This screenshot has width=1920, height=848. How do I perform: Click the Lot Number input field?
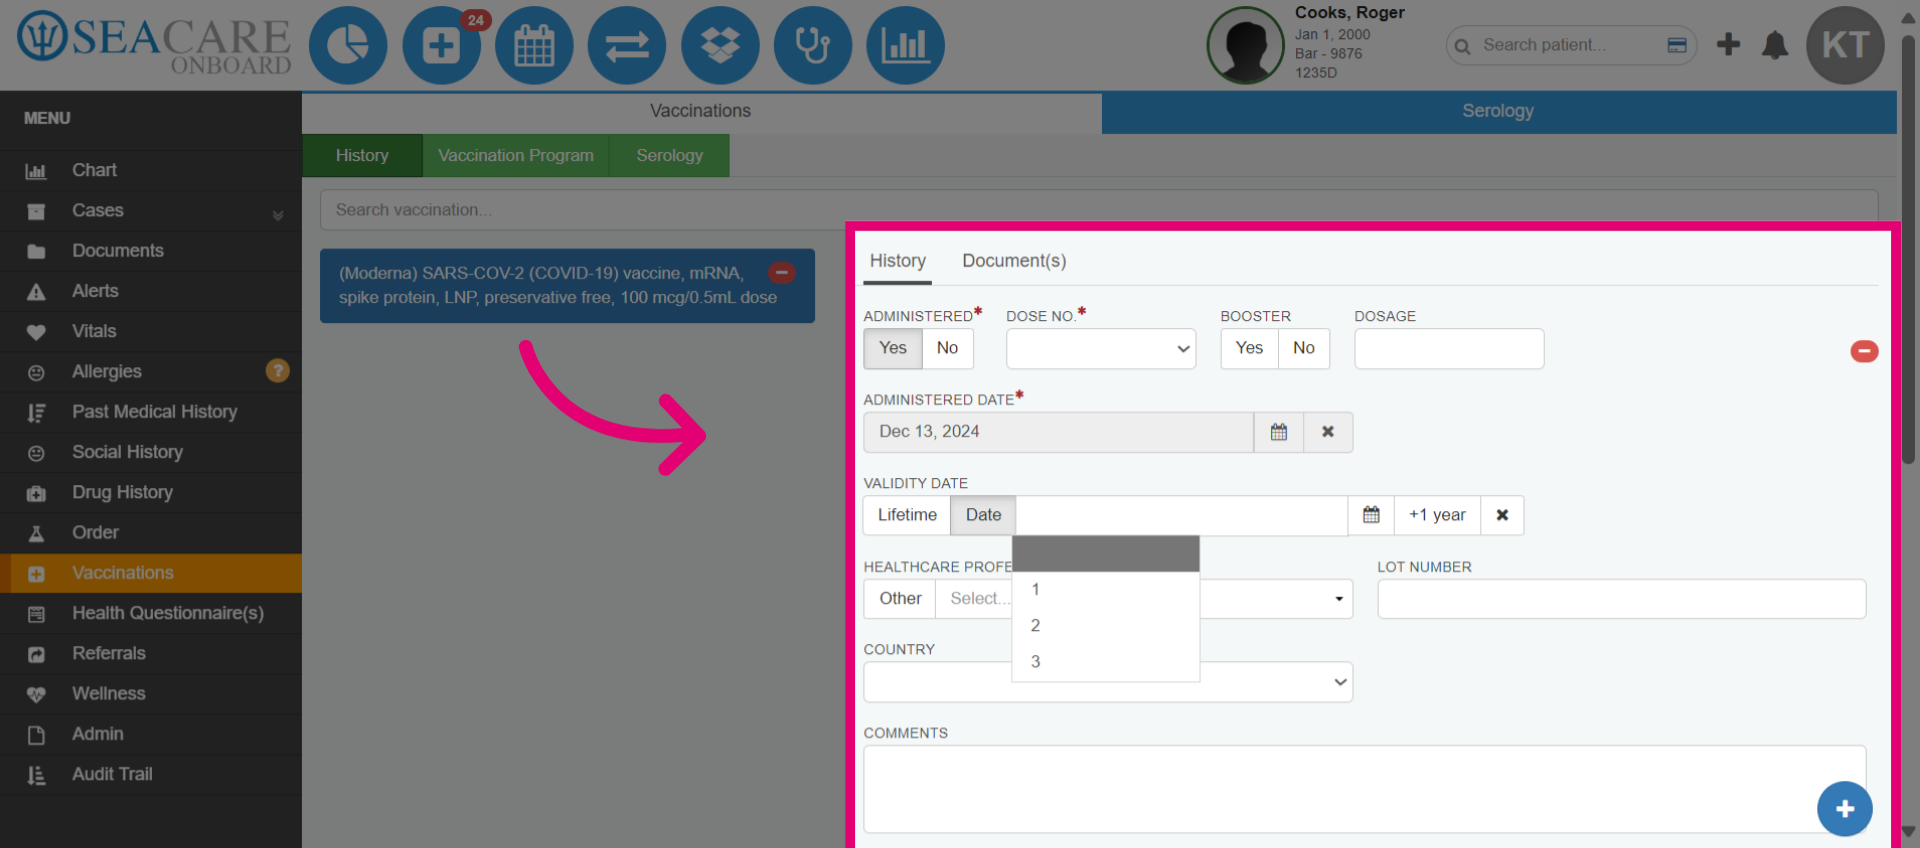pyautogui.click(x=1621, y=598)
